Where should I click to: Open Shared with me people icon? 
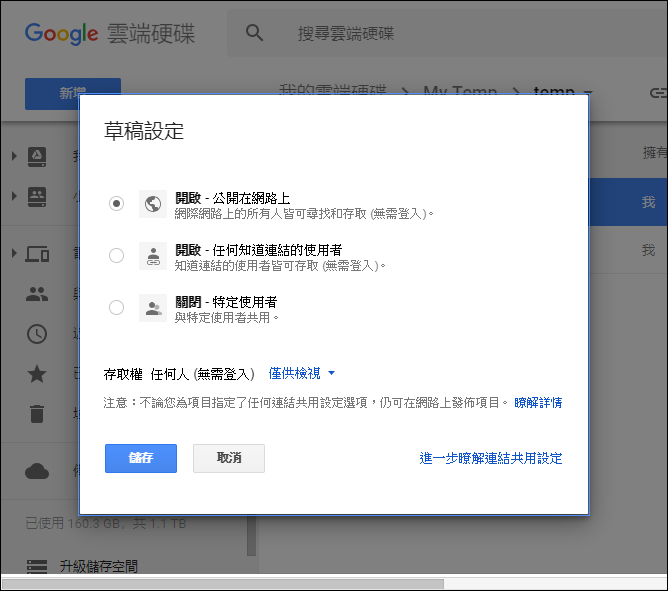tap(37, 294)
